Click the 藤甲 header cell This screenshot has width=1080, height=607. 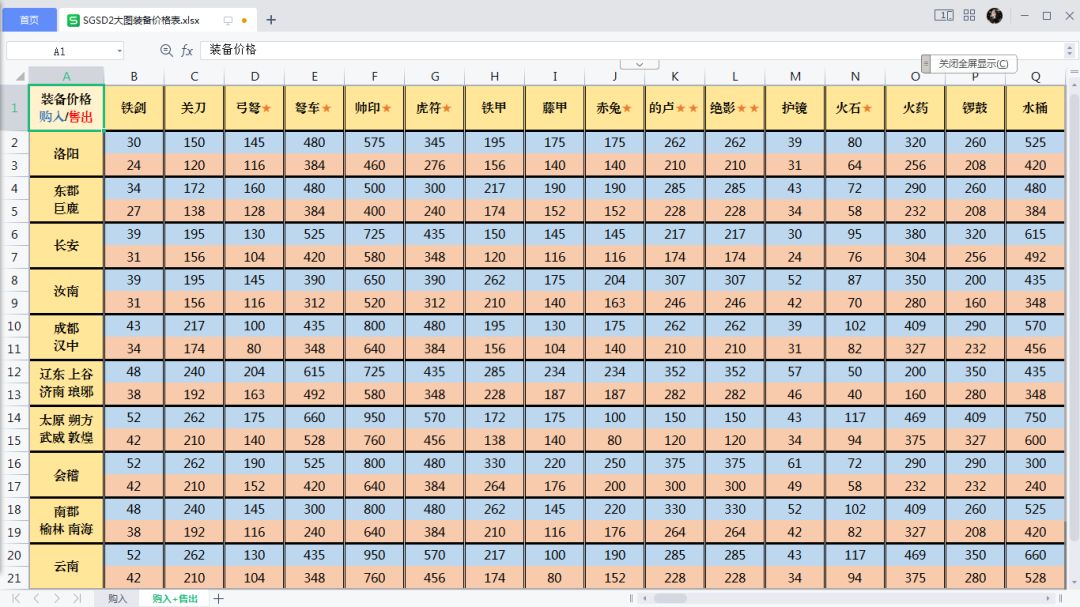[554, 107]
